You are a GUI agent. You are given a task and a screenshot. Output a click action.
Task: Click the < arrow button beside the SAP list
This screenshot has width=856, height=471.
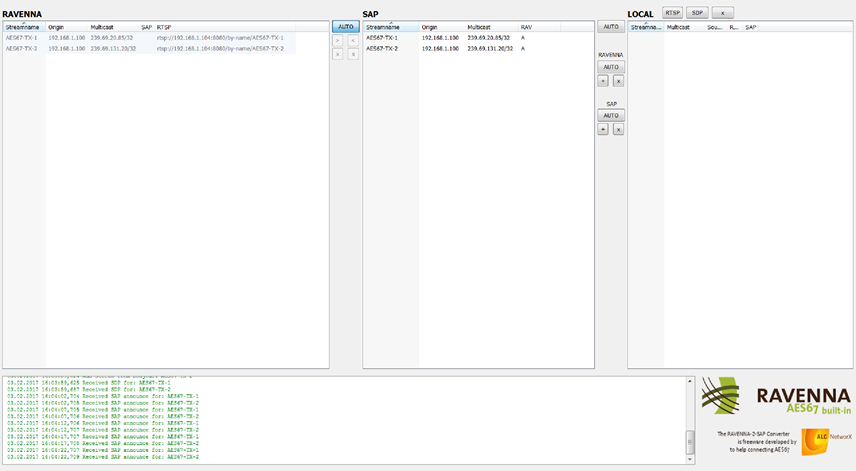(x=353, y=40)
